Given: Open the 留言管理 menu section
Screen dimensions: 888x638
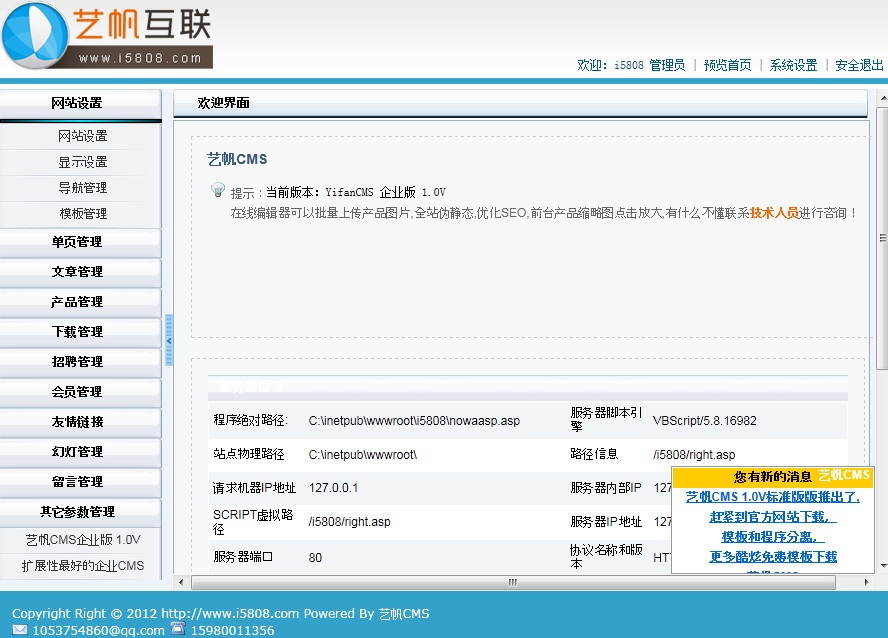Looking at the screenshot, I should tap(80, 482).
